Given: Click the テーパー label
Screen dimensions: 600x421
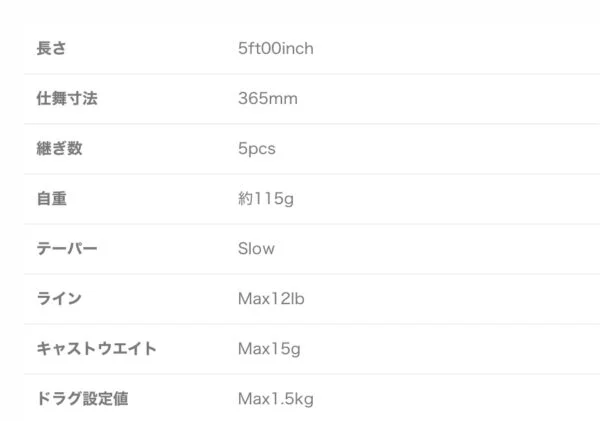Looking at the screenshot, I should (x=67, y=249).
